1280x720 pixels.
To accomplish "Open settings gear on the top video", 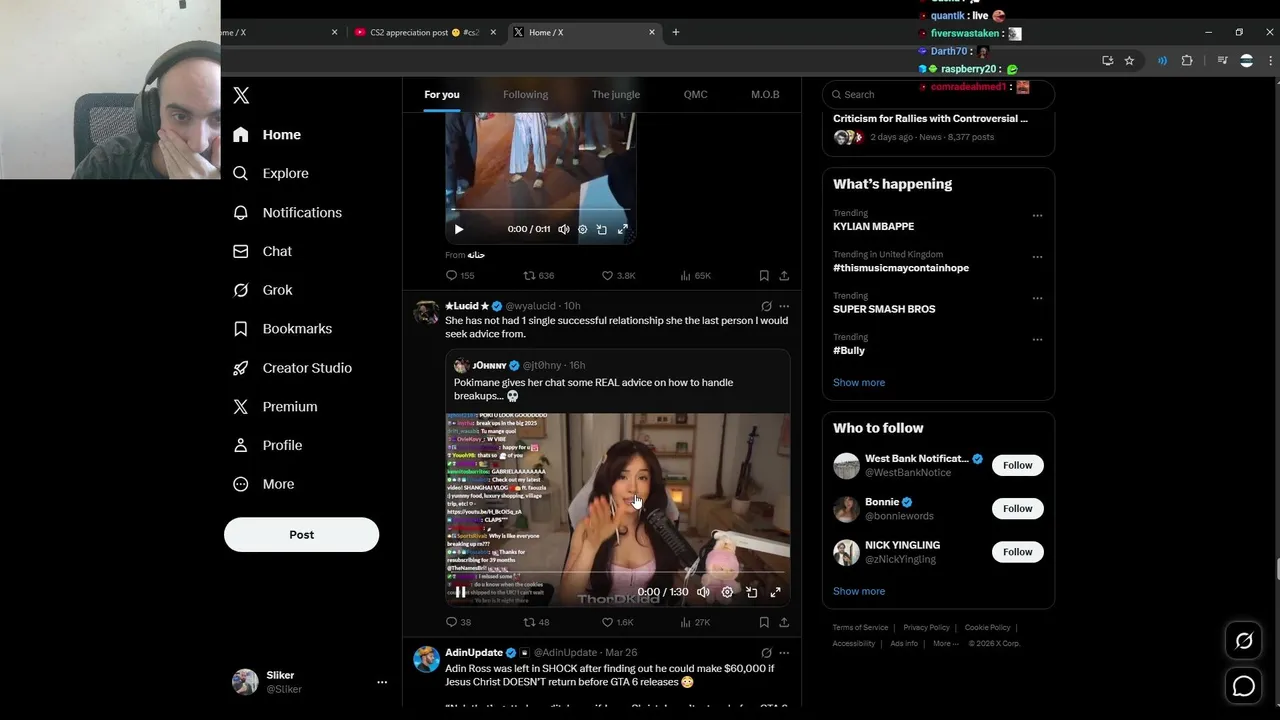I will click(583, 229).
